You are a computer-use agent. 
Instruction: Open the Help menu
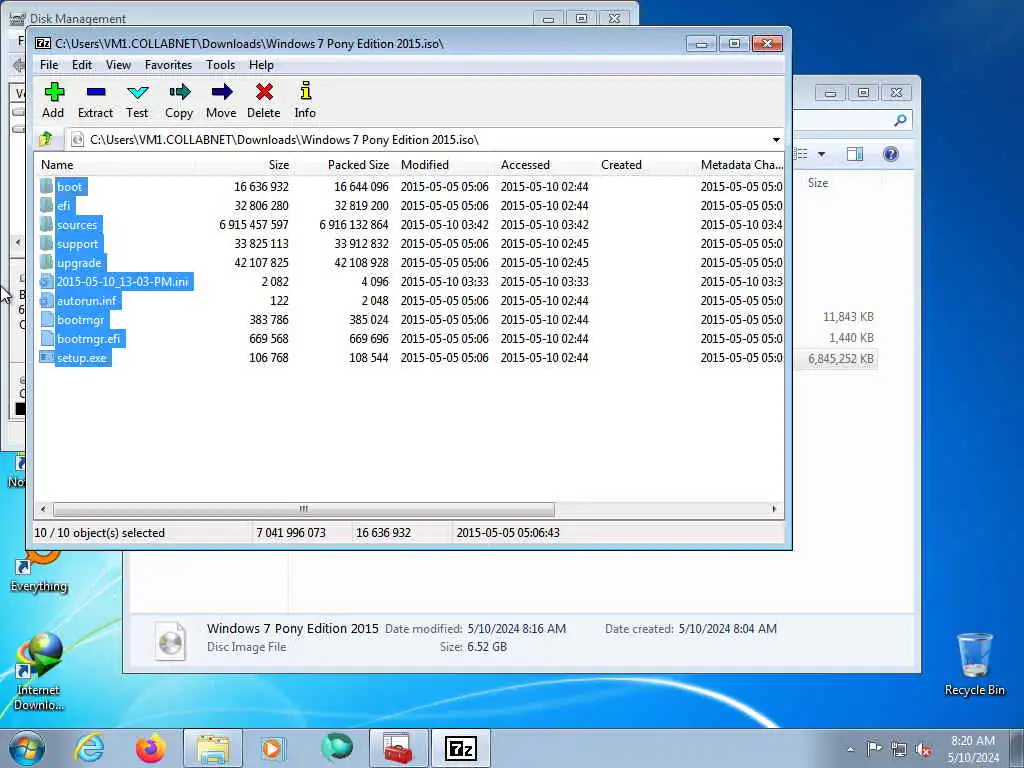(x=261, y=65)
